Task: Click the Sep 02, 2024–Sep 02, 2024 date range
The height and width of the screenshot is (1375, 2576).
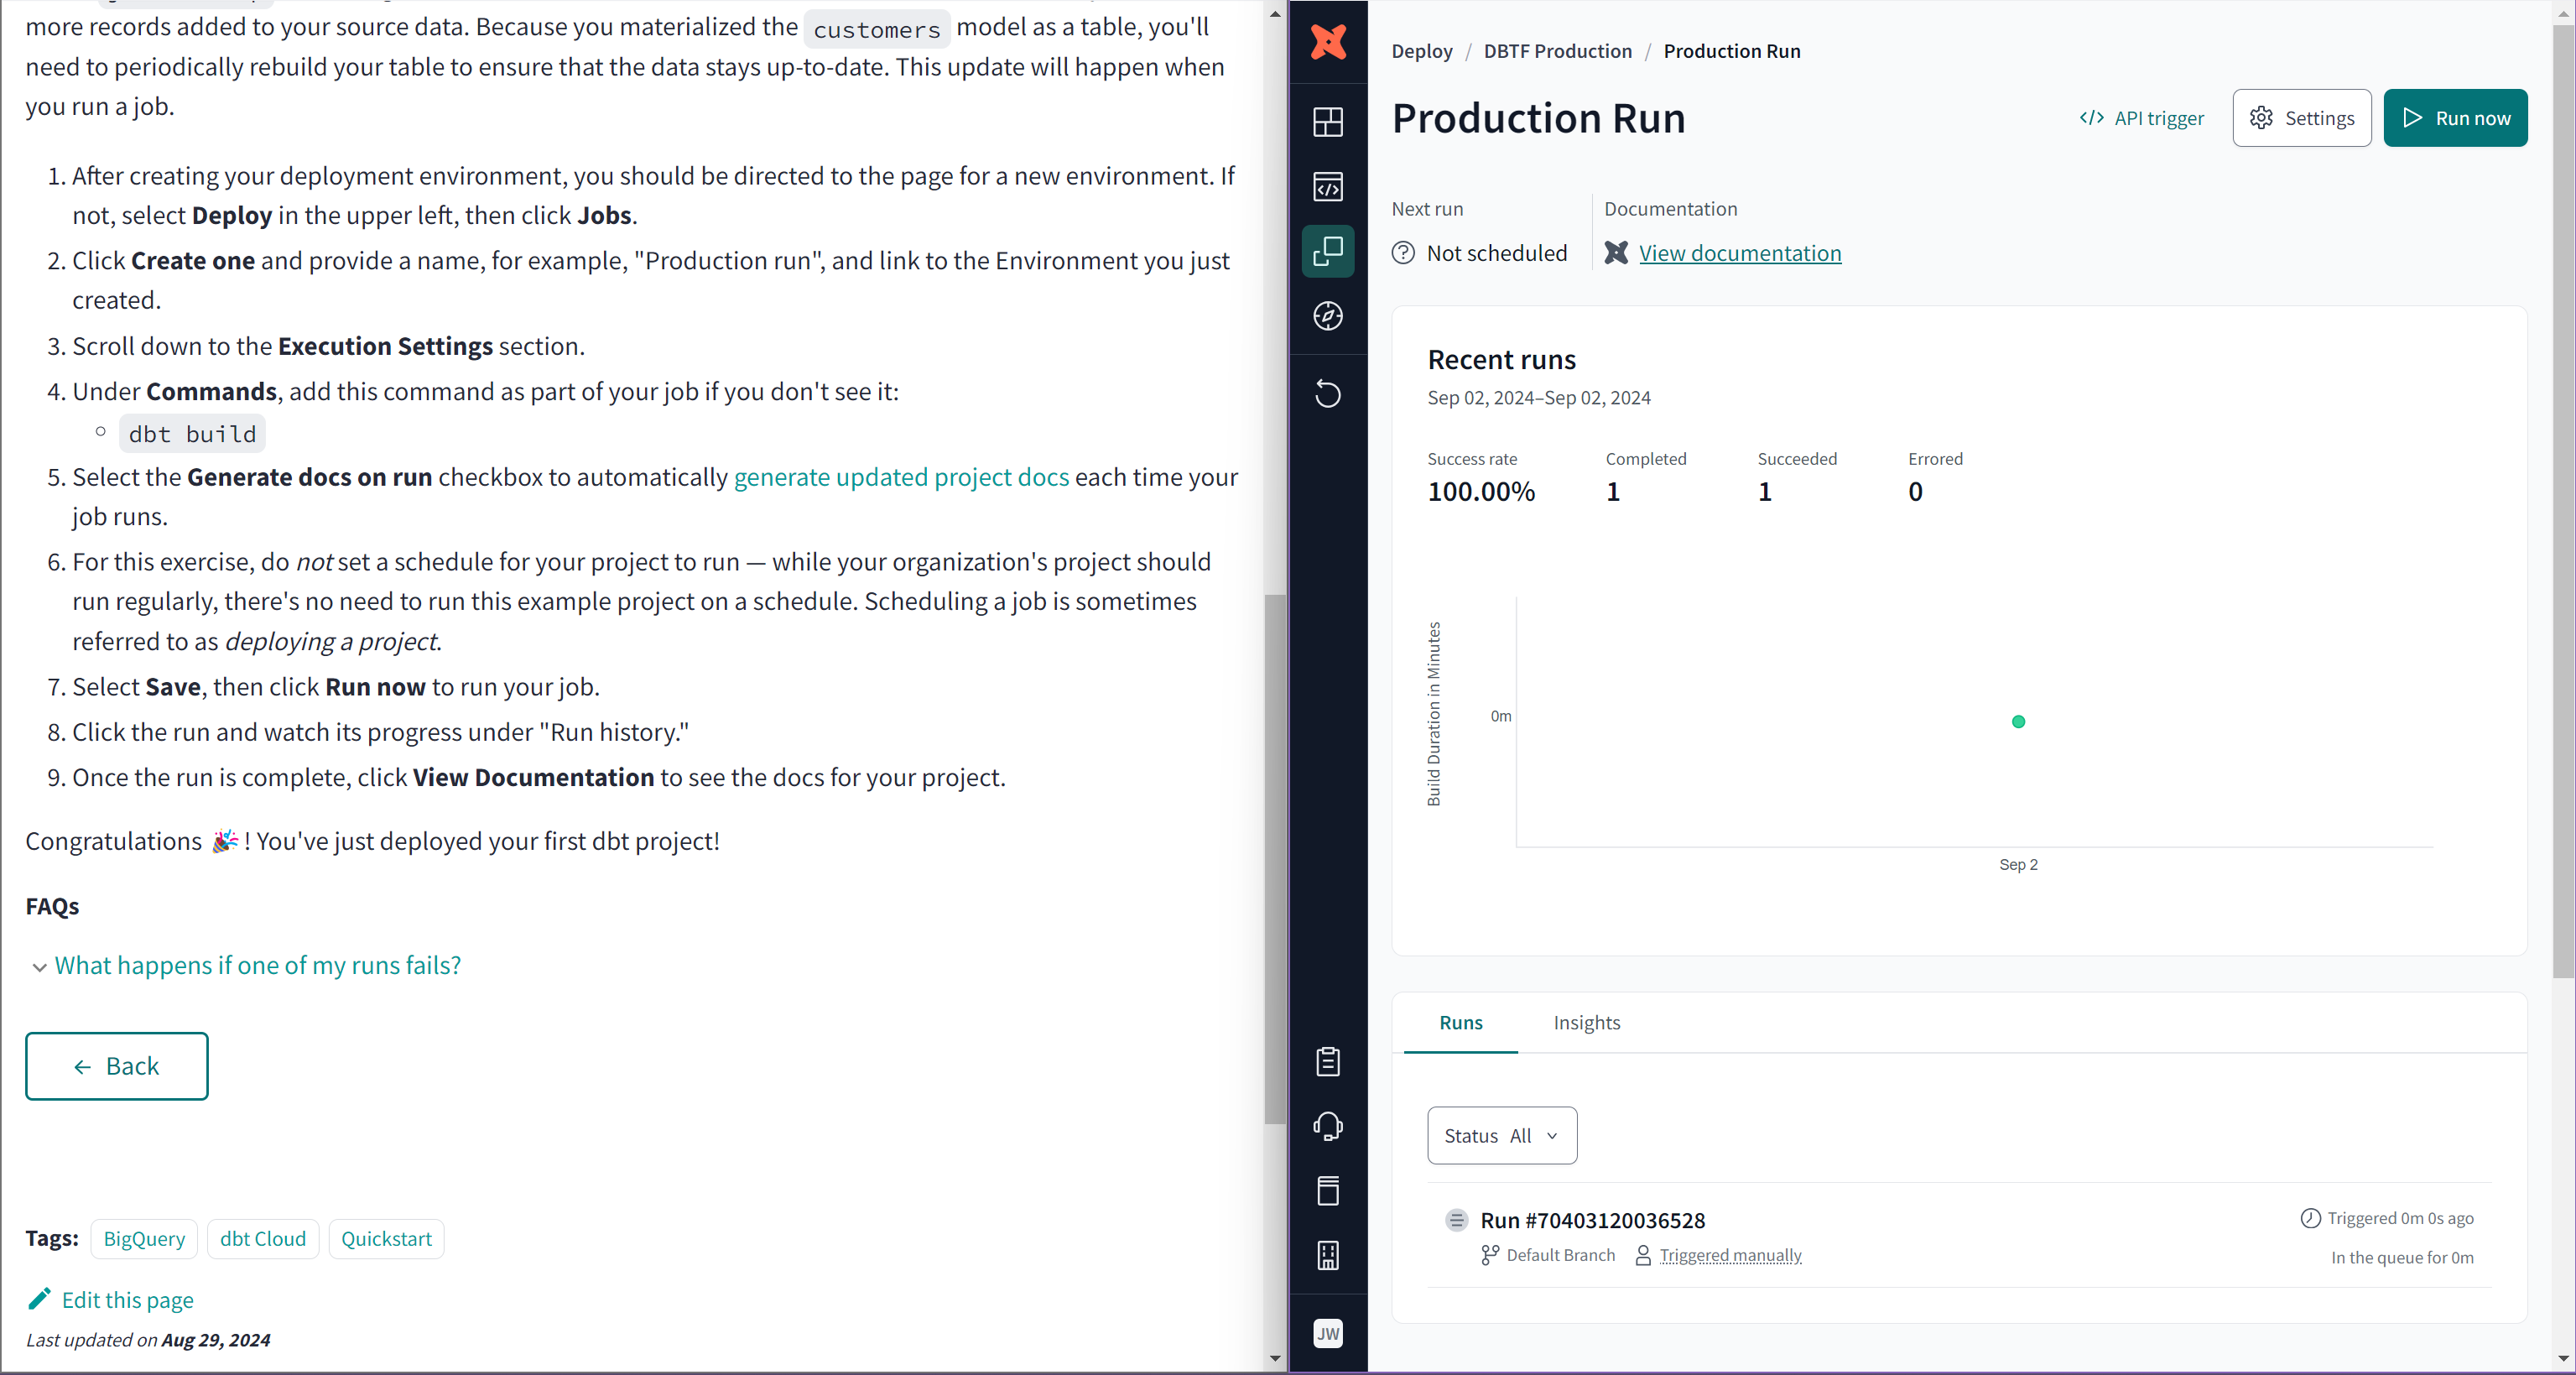Action: point(1539,397)
